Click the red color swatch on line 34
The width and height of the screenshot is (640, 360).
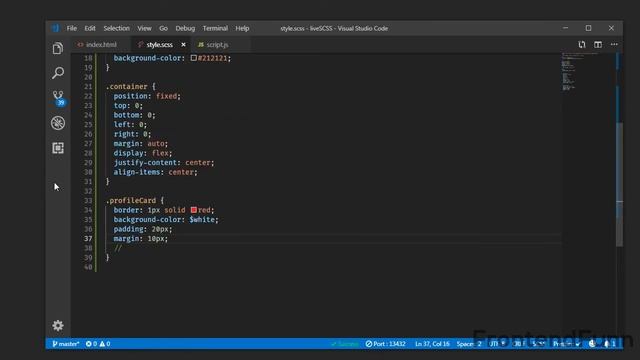pyautogui.click(x=193, y=210)
